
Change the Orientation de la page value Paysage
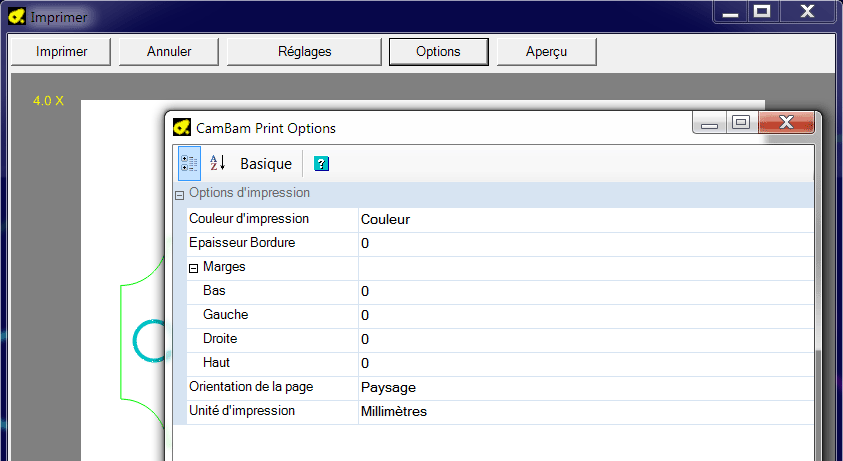pyautogui.click(x=586, y=388)
